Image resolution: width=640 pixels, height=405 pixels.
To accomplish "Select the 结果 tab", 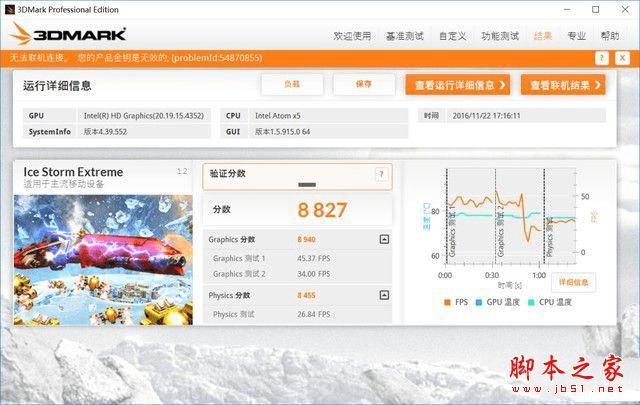I will point(543,36).
